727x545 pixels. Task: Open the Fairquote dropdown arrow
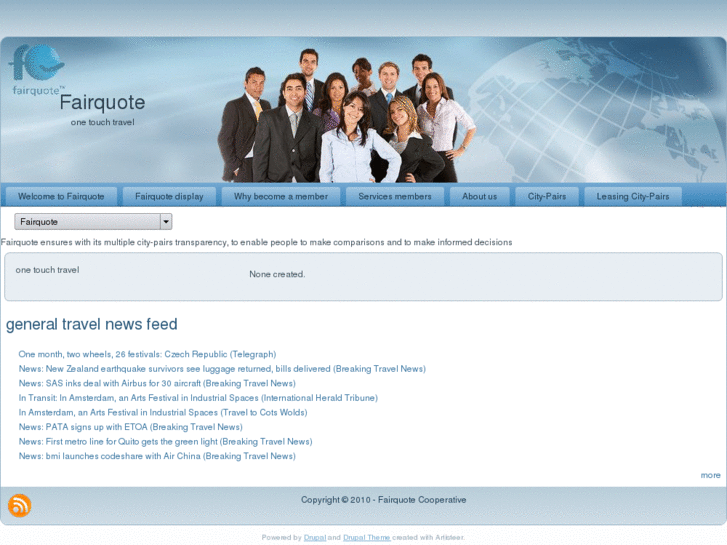pyautogui.click(x=166, y=222)
